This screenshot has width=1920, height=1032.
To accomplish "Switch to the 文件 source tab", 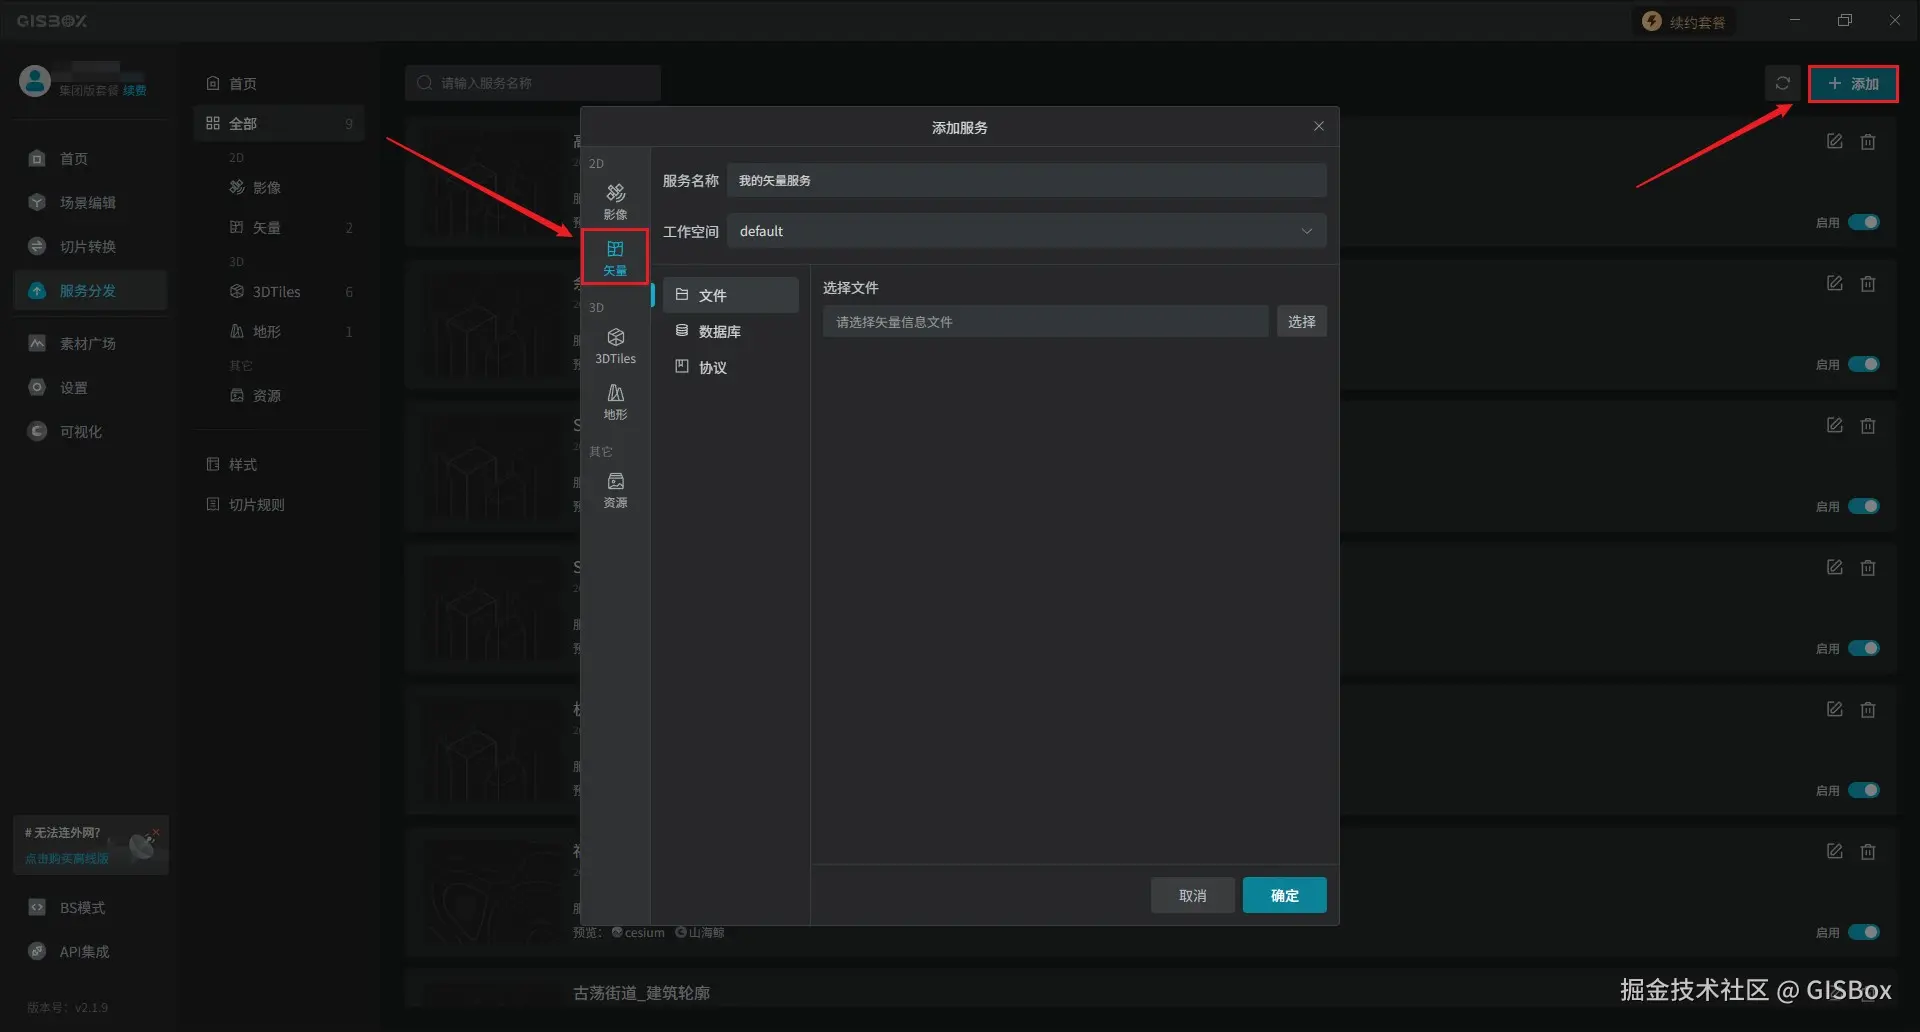I will coord(730,295).
